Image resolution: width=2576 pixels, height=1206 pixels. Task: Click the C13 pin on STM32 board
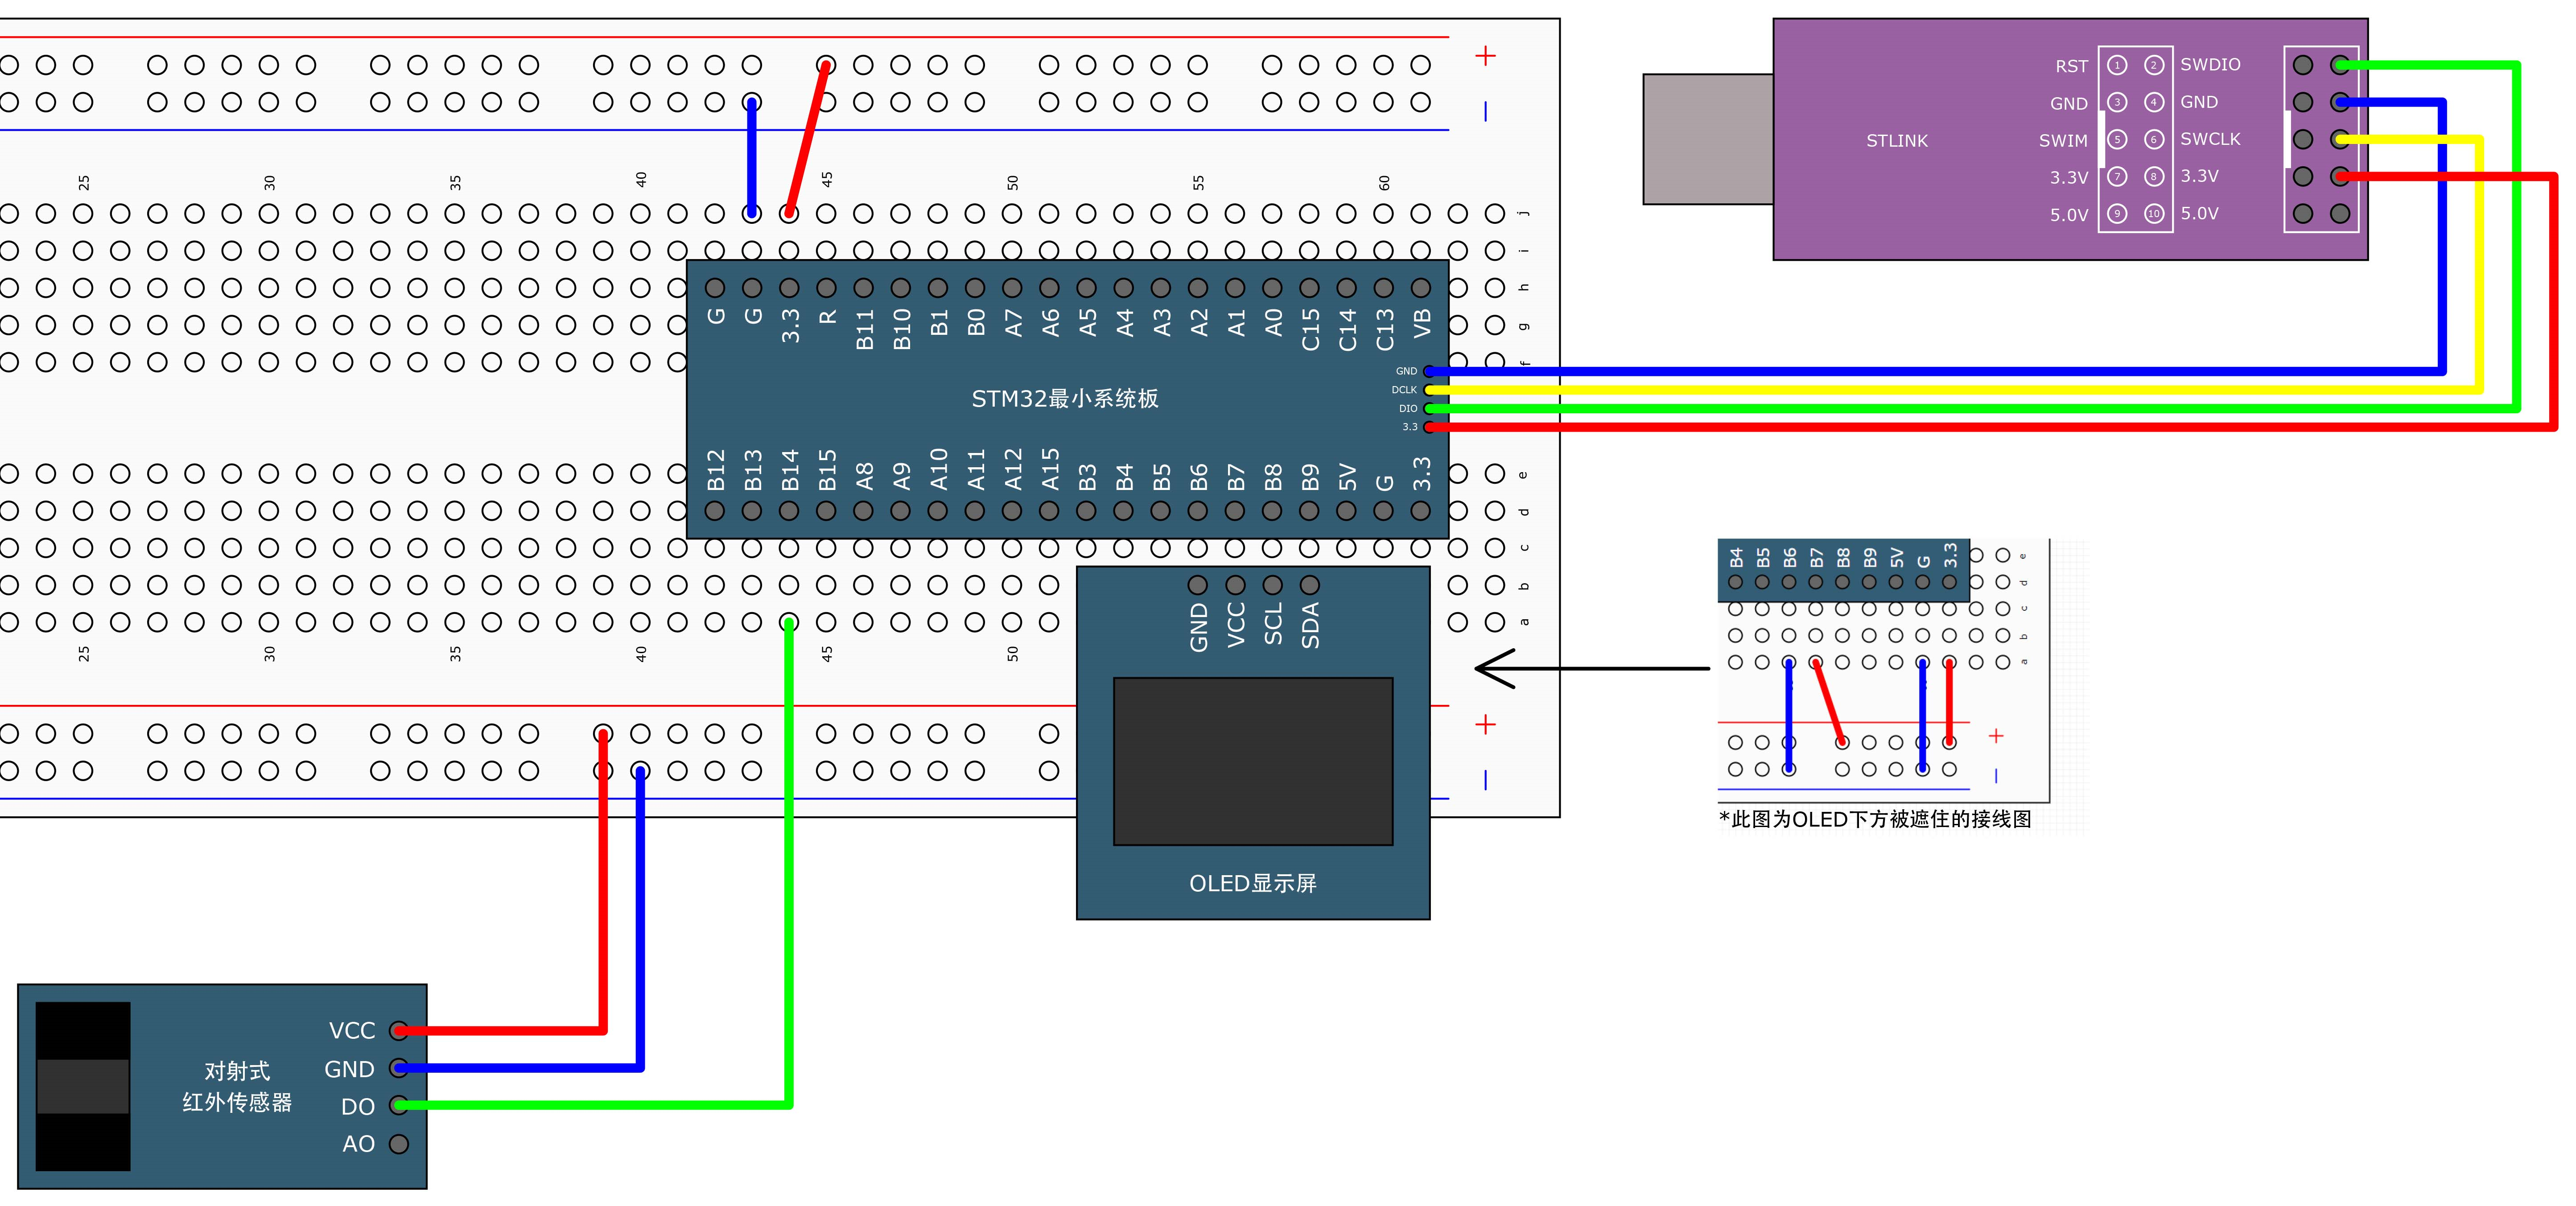click(1383, 288)
